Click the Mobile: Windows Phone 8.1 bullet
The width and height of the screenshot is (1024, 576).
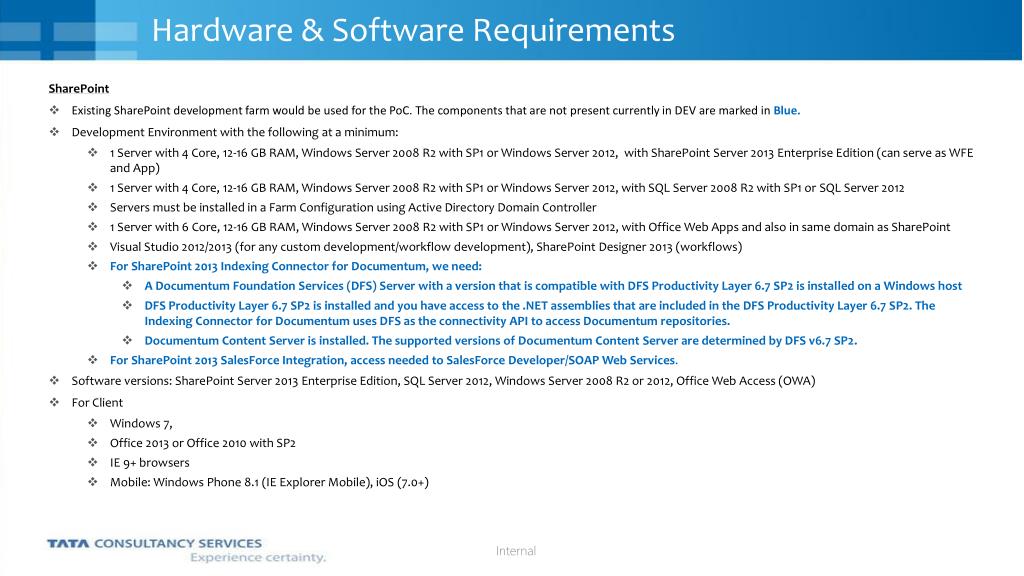[x=269, y=483]
